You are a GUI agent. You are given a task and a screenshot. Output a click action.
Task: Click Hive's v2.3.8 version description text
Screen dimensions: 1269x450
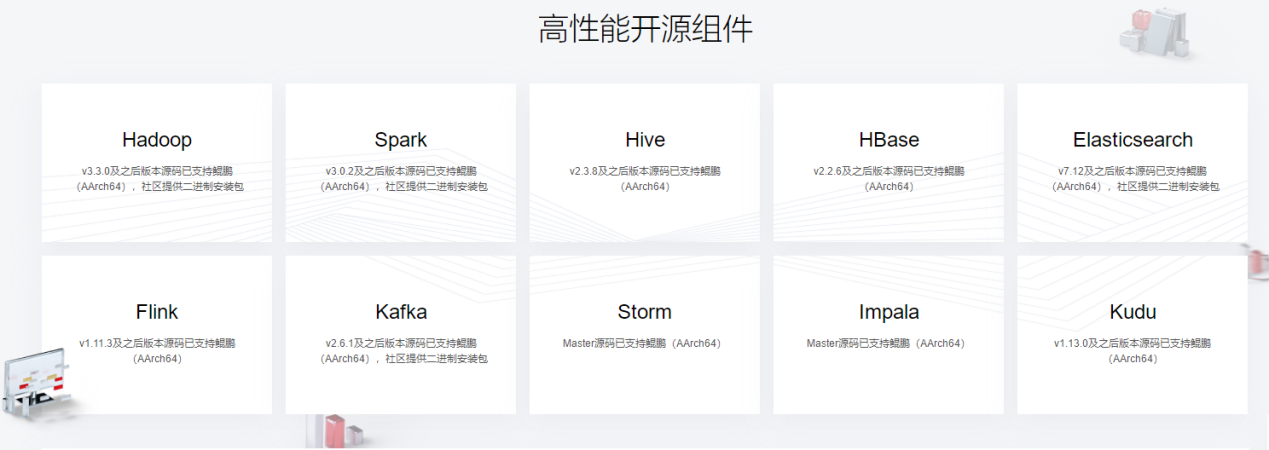point(645,179)
